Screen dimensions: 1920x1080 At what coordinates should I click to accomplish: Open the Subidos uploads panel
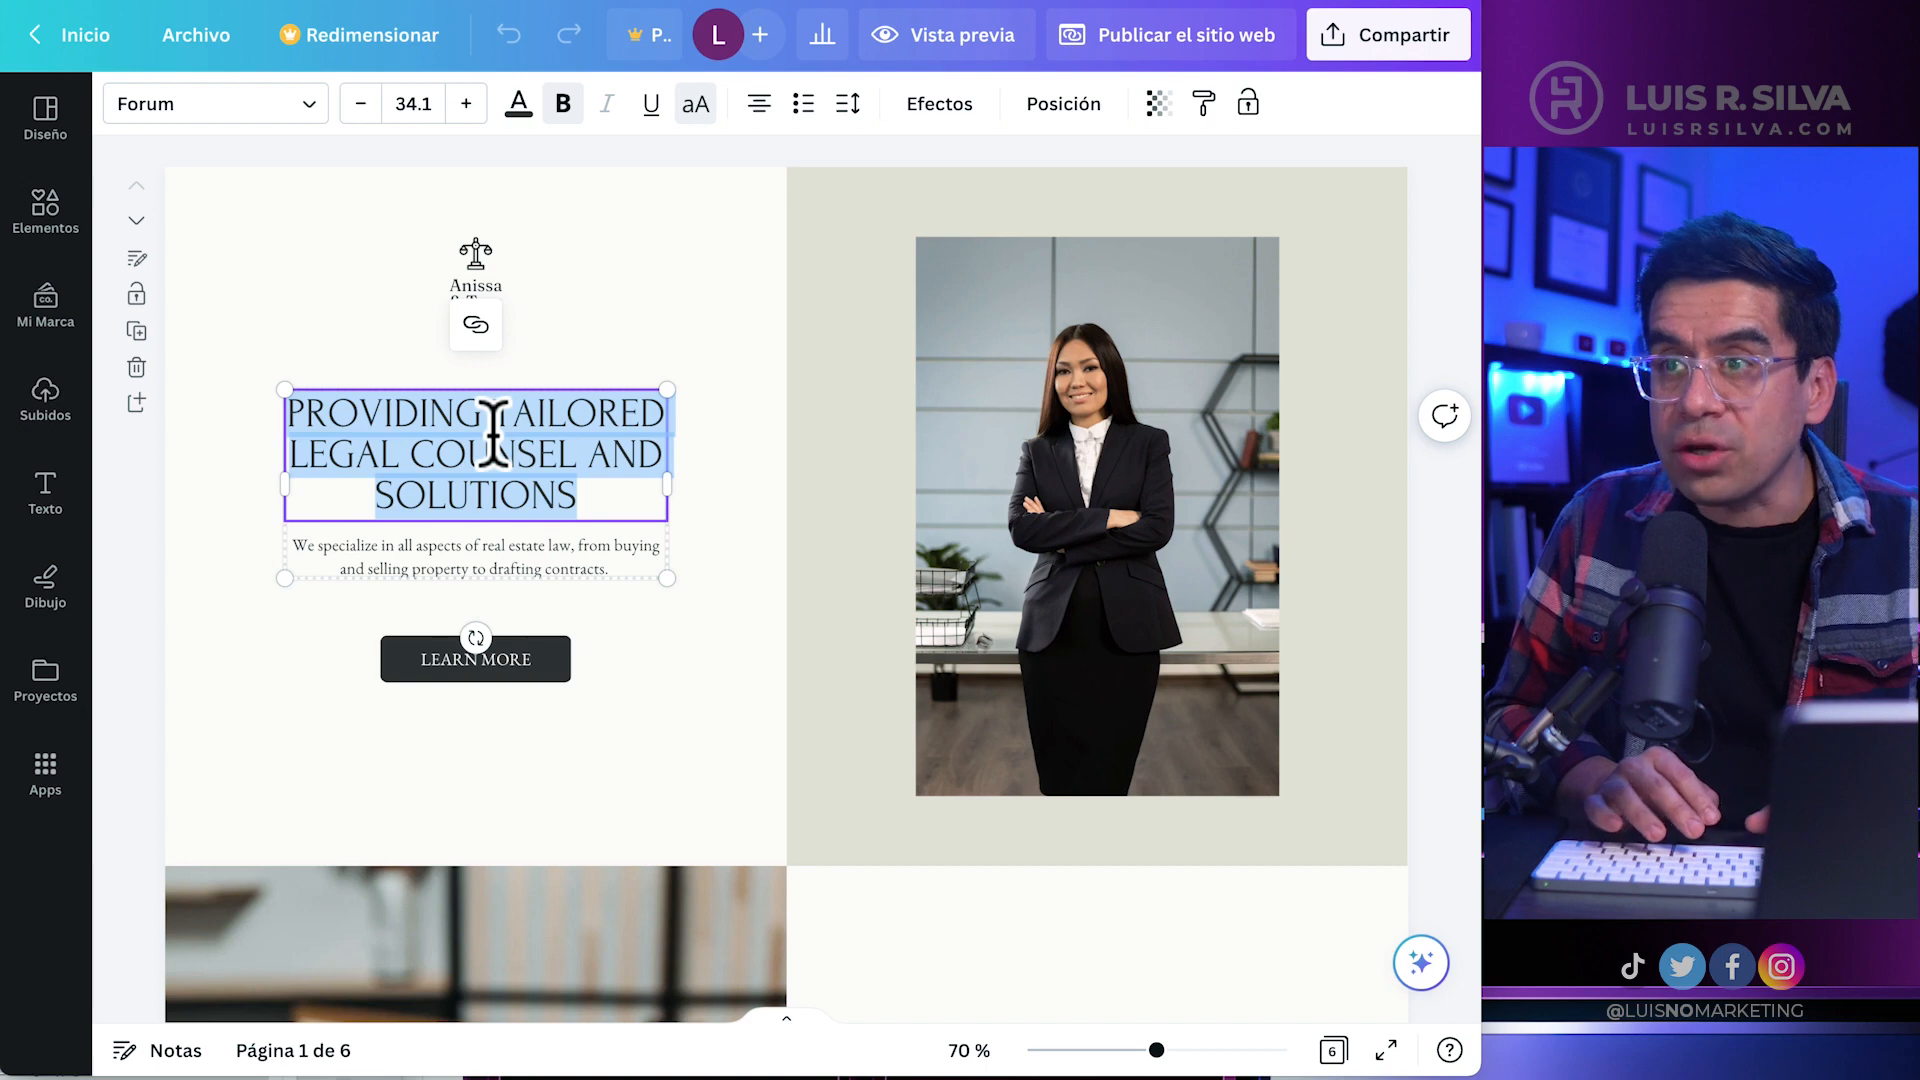(45, 399)
